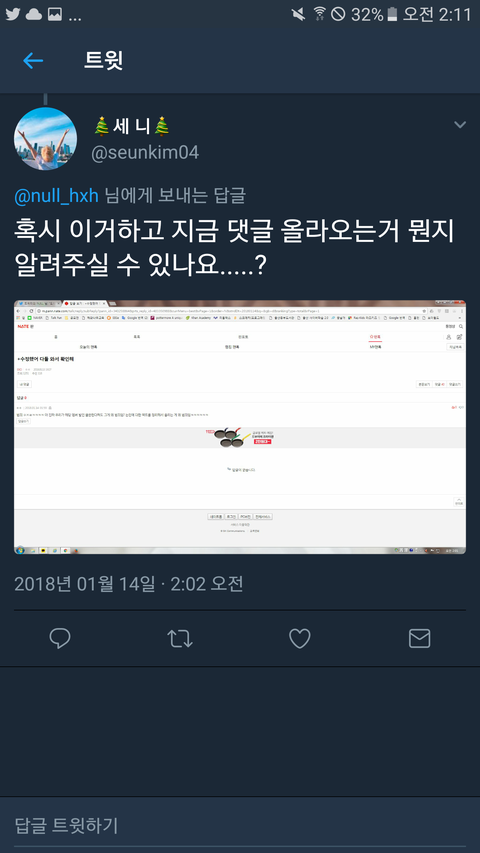Screen dimensions: 480x853
Task: Open the @seunkim04 handle
Action: 145,153
